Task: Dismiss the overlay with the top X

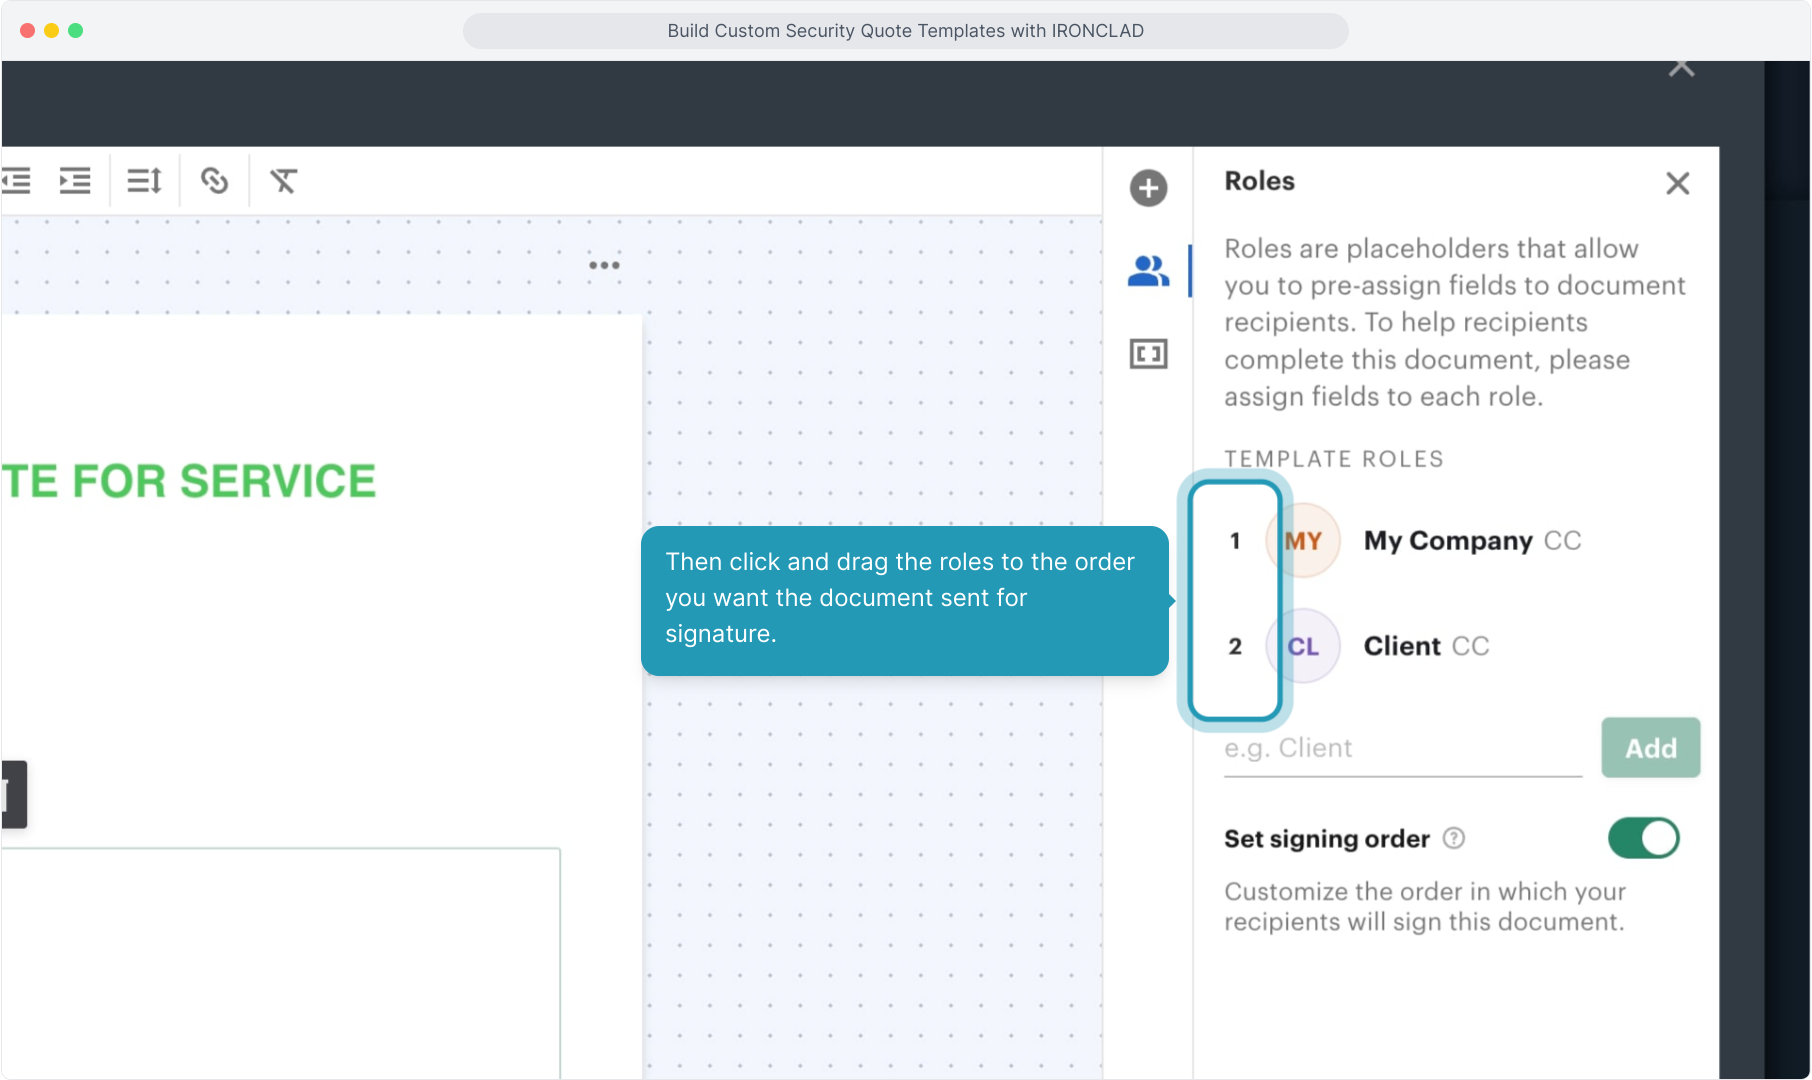Action: pyautogui.click(x=1681, y=68)
